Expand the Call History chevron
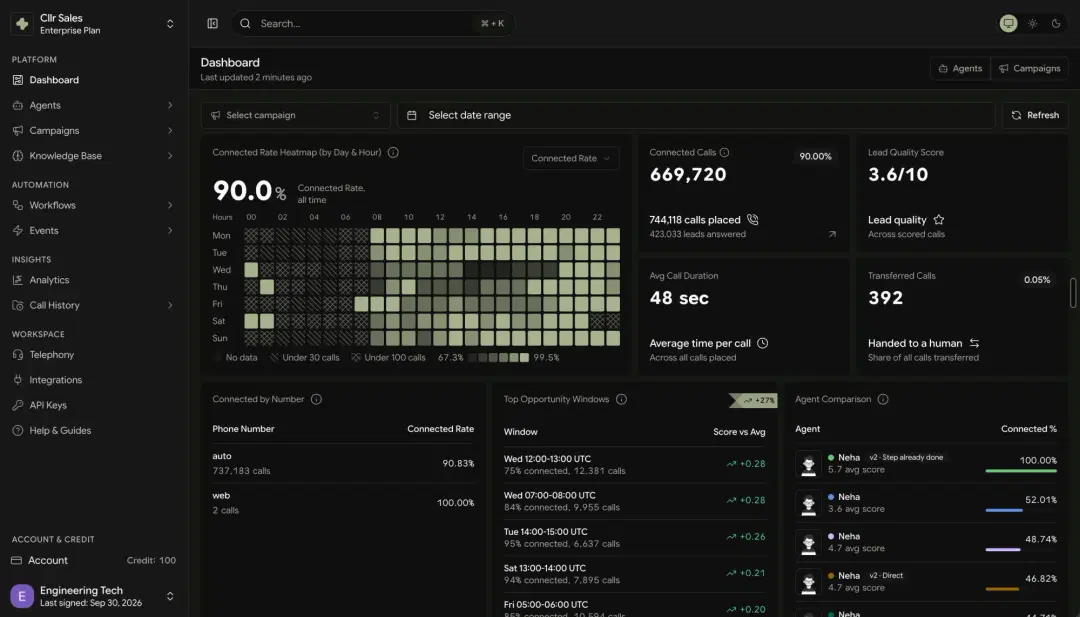The image size is (1080, 617). (x=169, y=305)
